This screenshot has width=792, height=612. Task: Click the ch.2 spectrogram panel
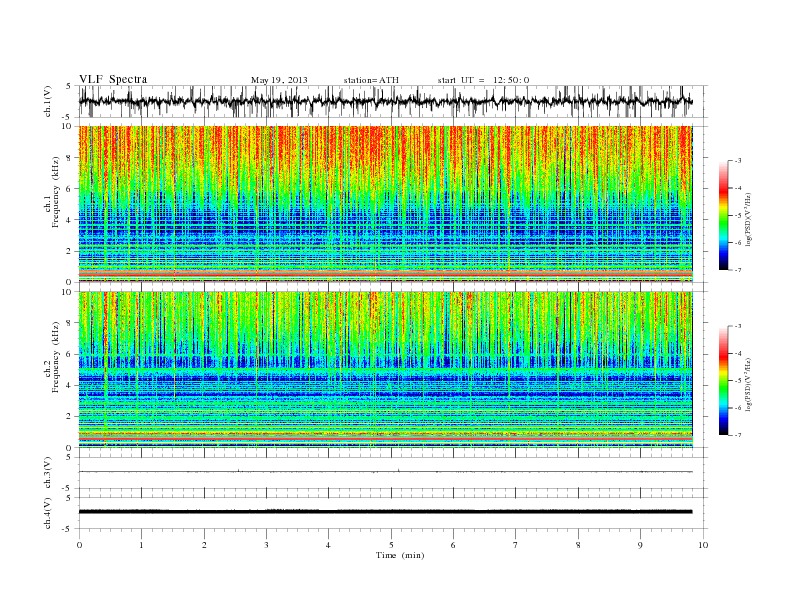coord(385,370)
